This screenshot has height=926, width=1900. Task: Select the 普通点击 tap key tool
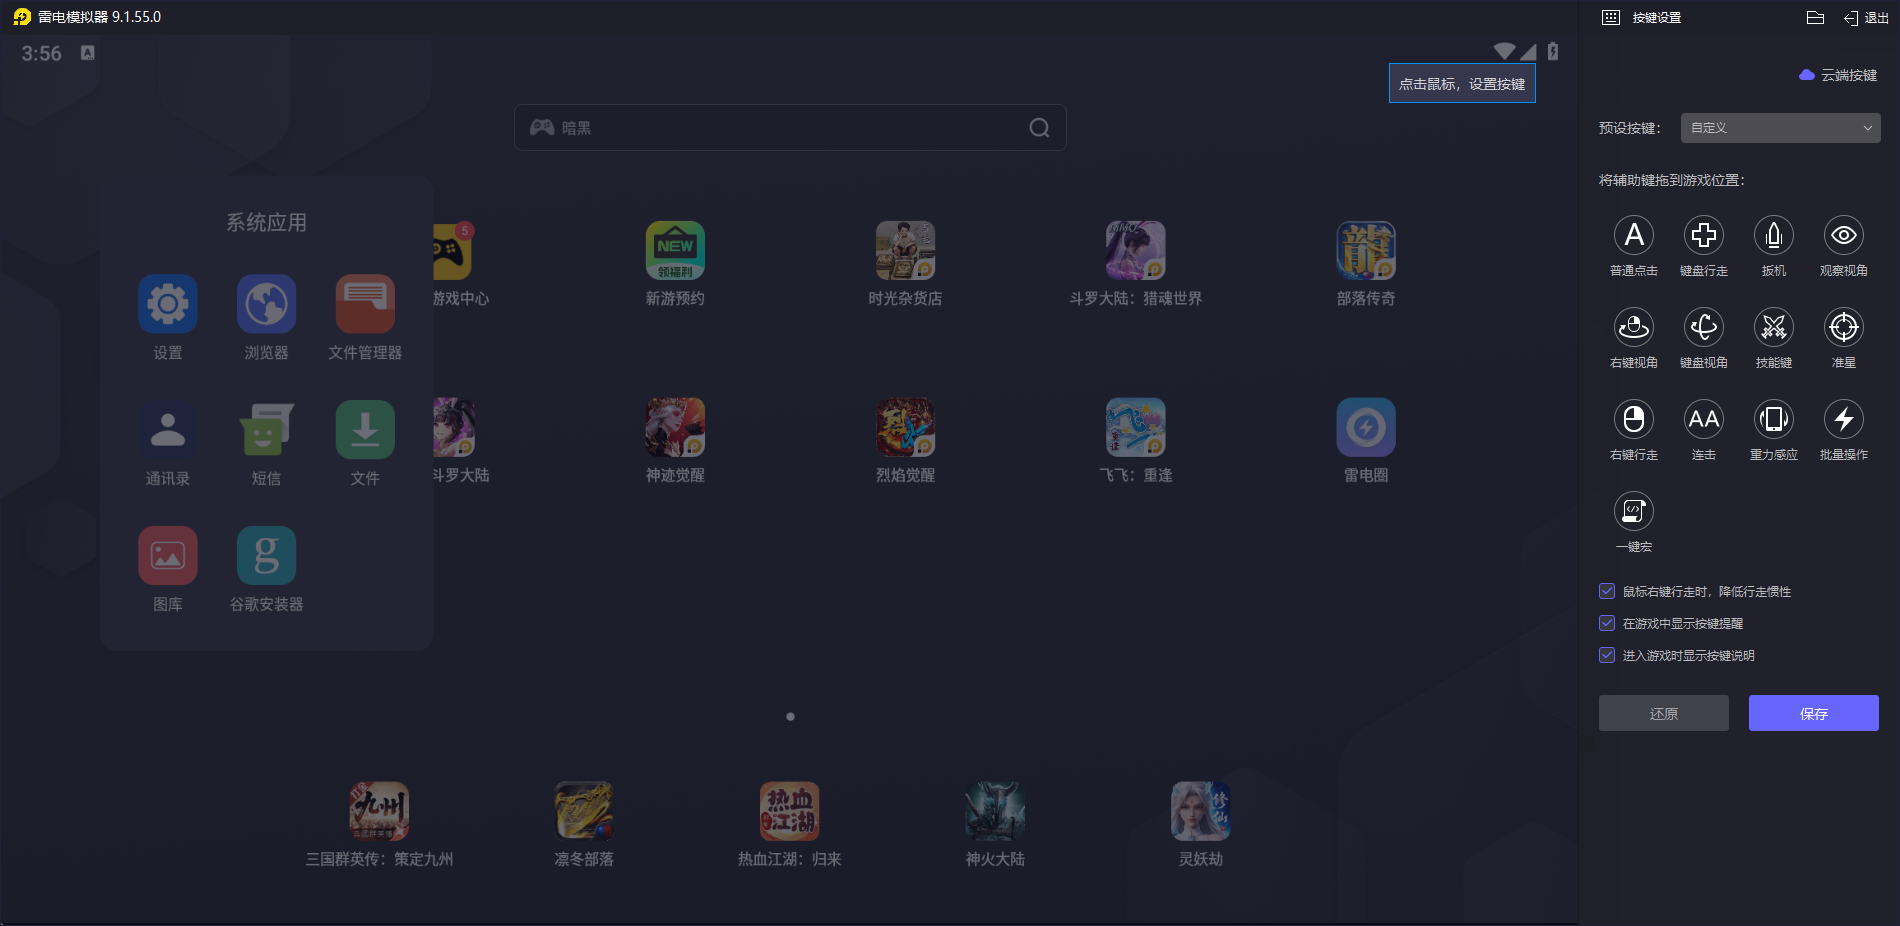pyautogui.click(x=1634, y=236)
